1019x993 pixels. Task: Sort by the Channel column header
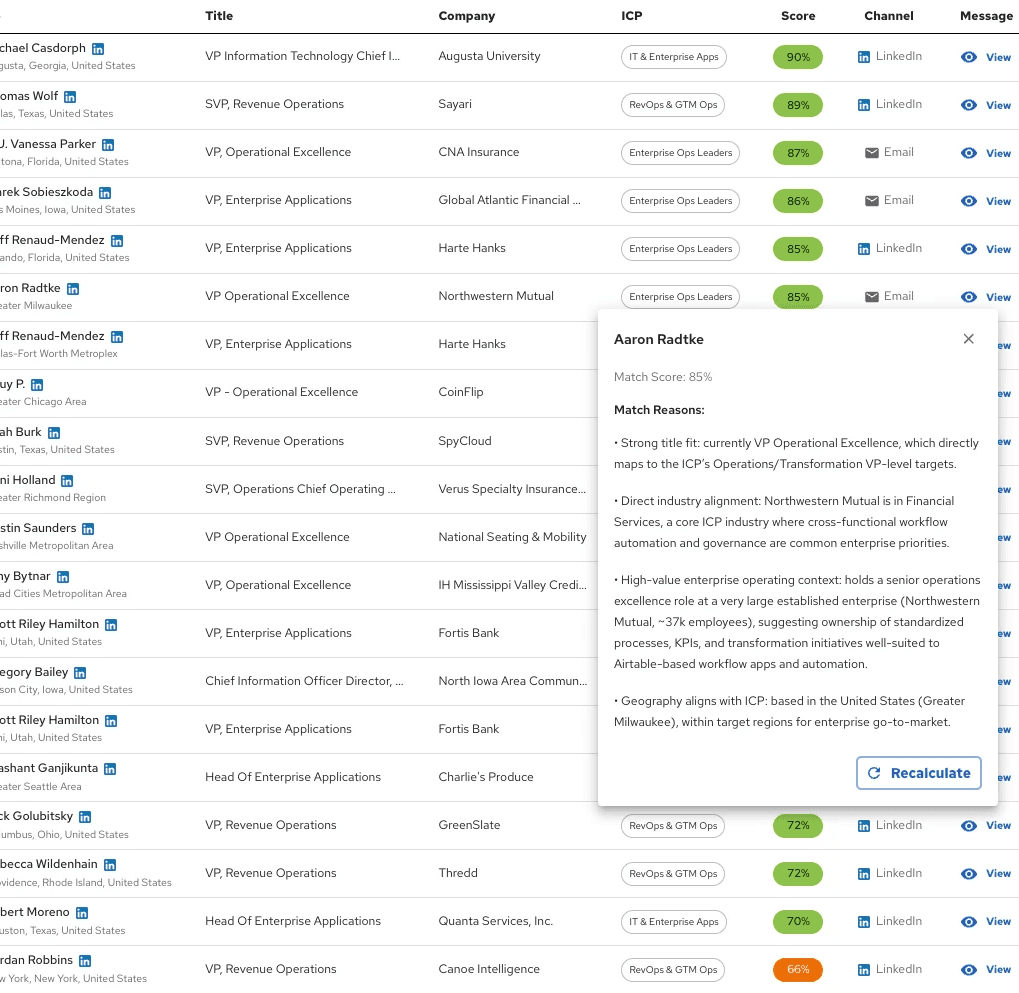(x=888, y=16)
